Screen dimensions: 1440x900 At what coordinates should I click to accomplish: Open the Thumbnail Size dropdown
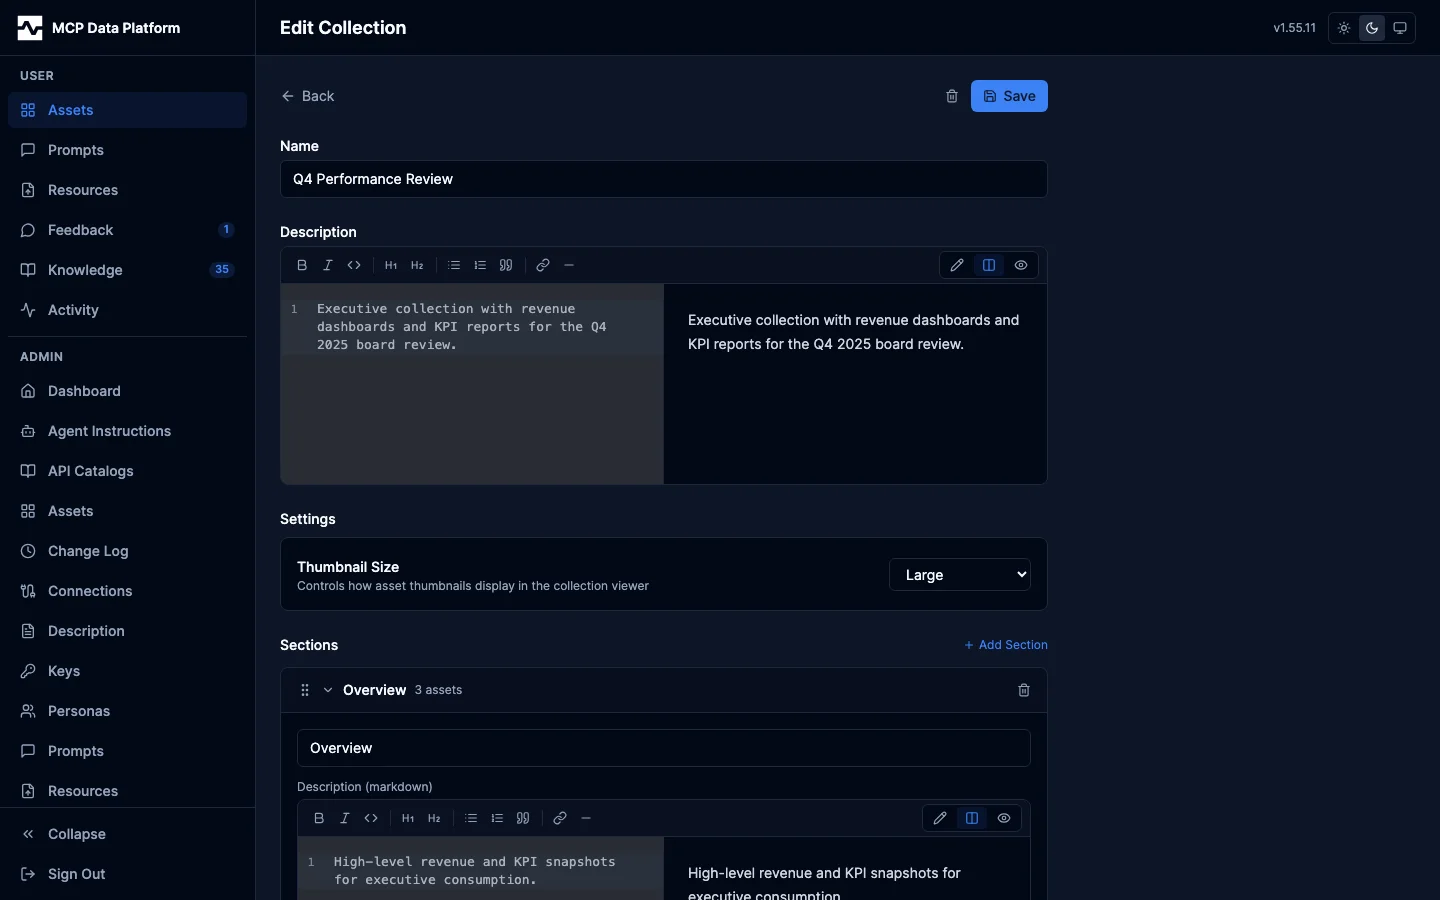[960, 575]
